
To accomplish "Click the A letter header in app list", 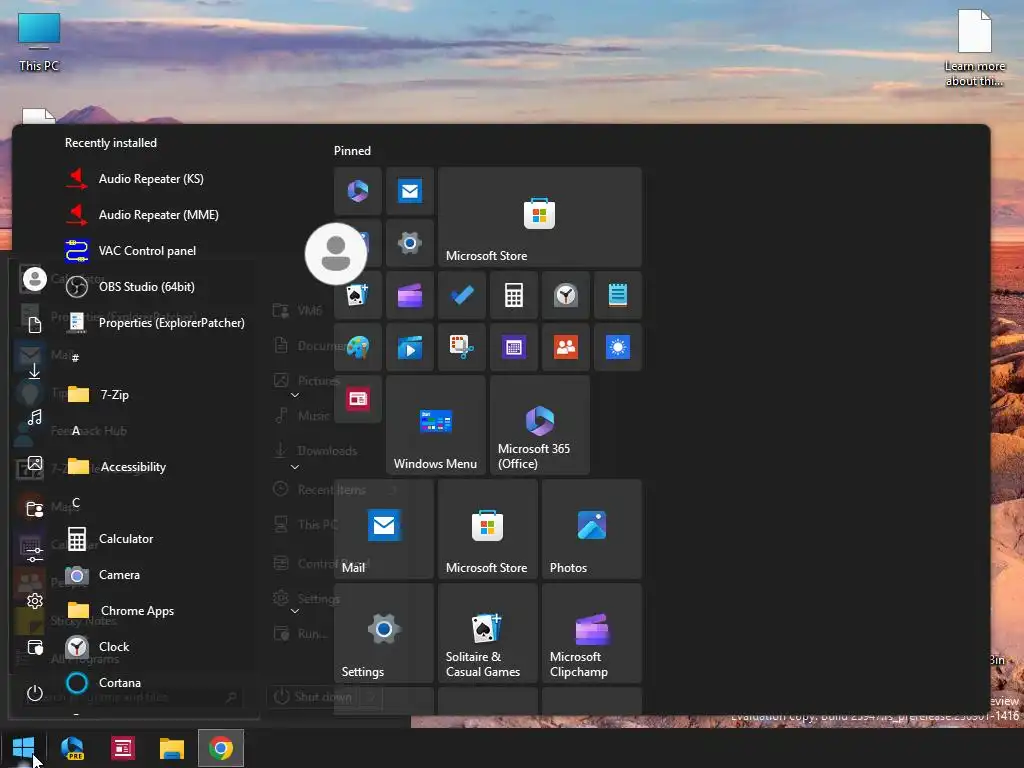I will (76, 430).
